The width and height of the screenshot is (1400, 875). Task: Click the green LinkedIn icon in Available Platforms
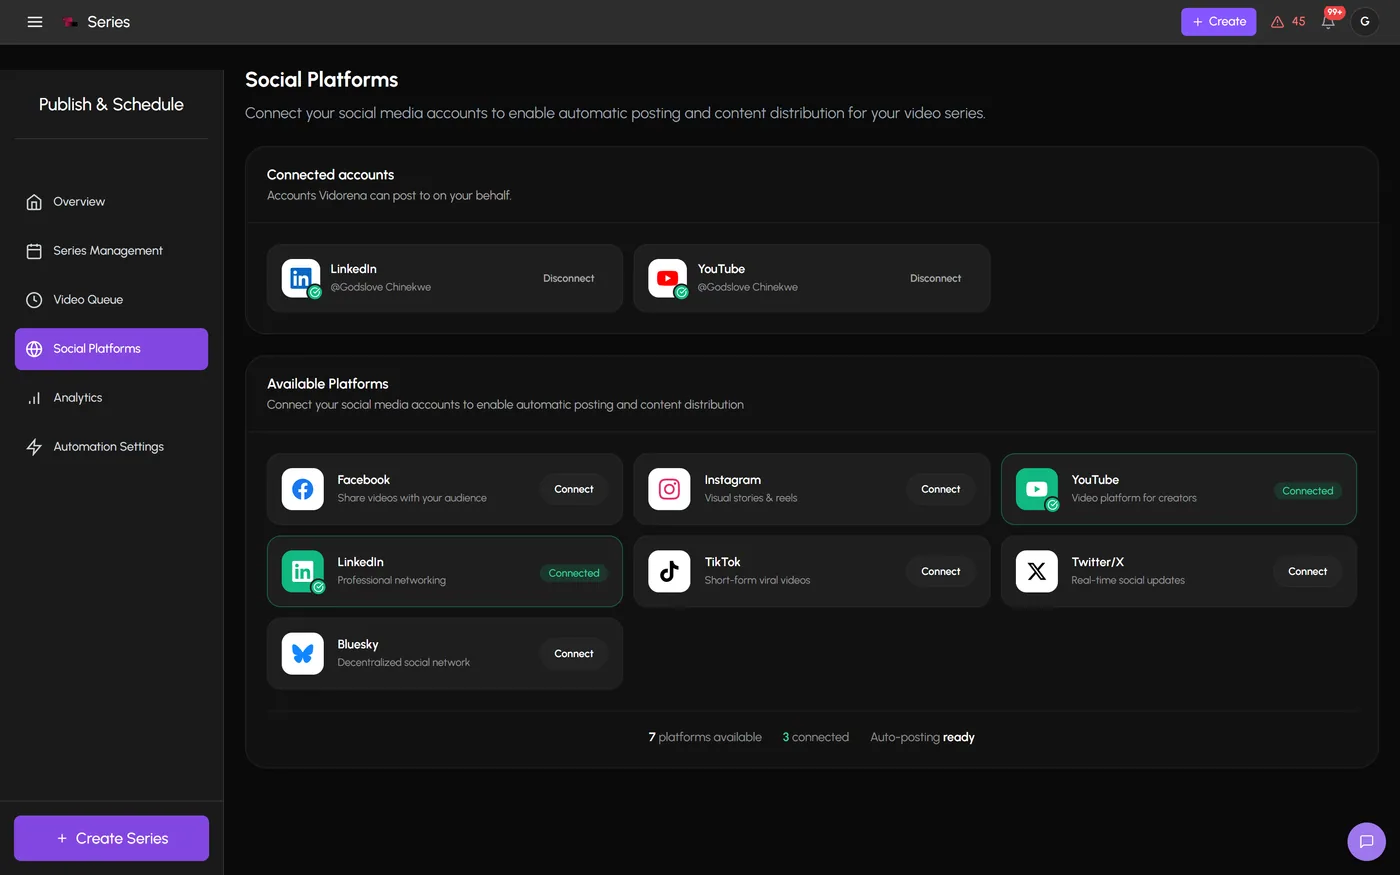302,571
